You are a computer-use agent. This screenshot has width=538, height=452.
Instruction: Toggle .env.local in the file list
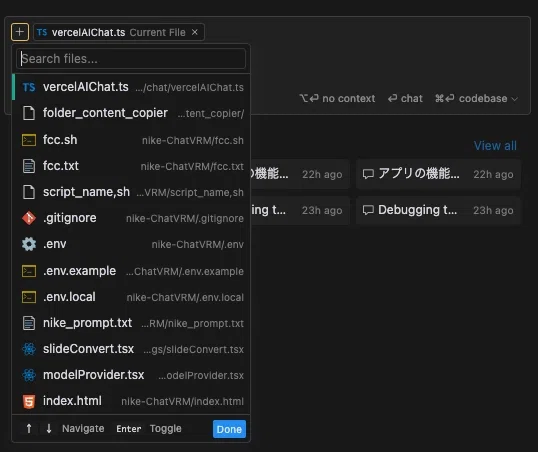[x=131, y=297]
